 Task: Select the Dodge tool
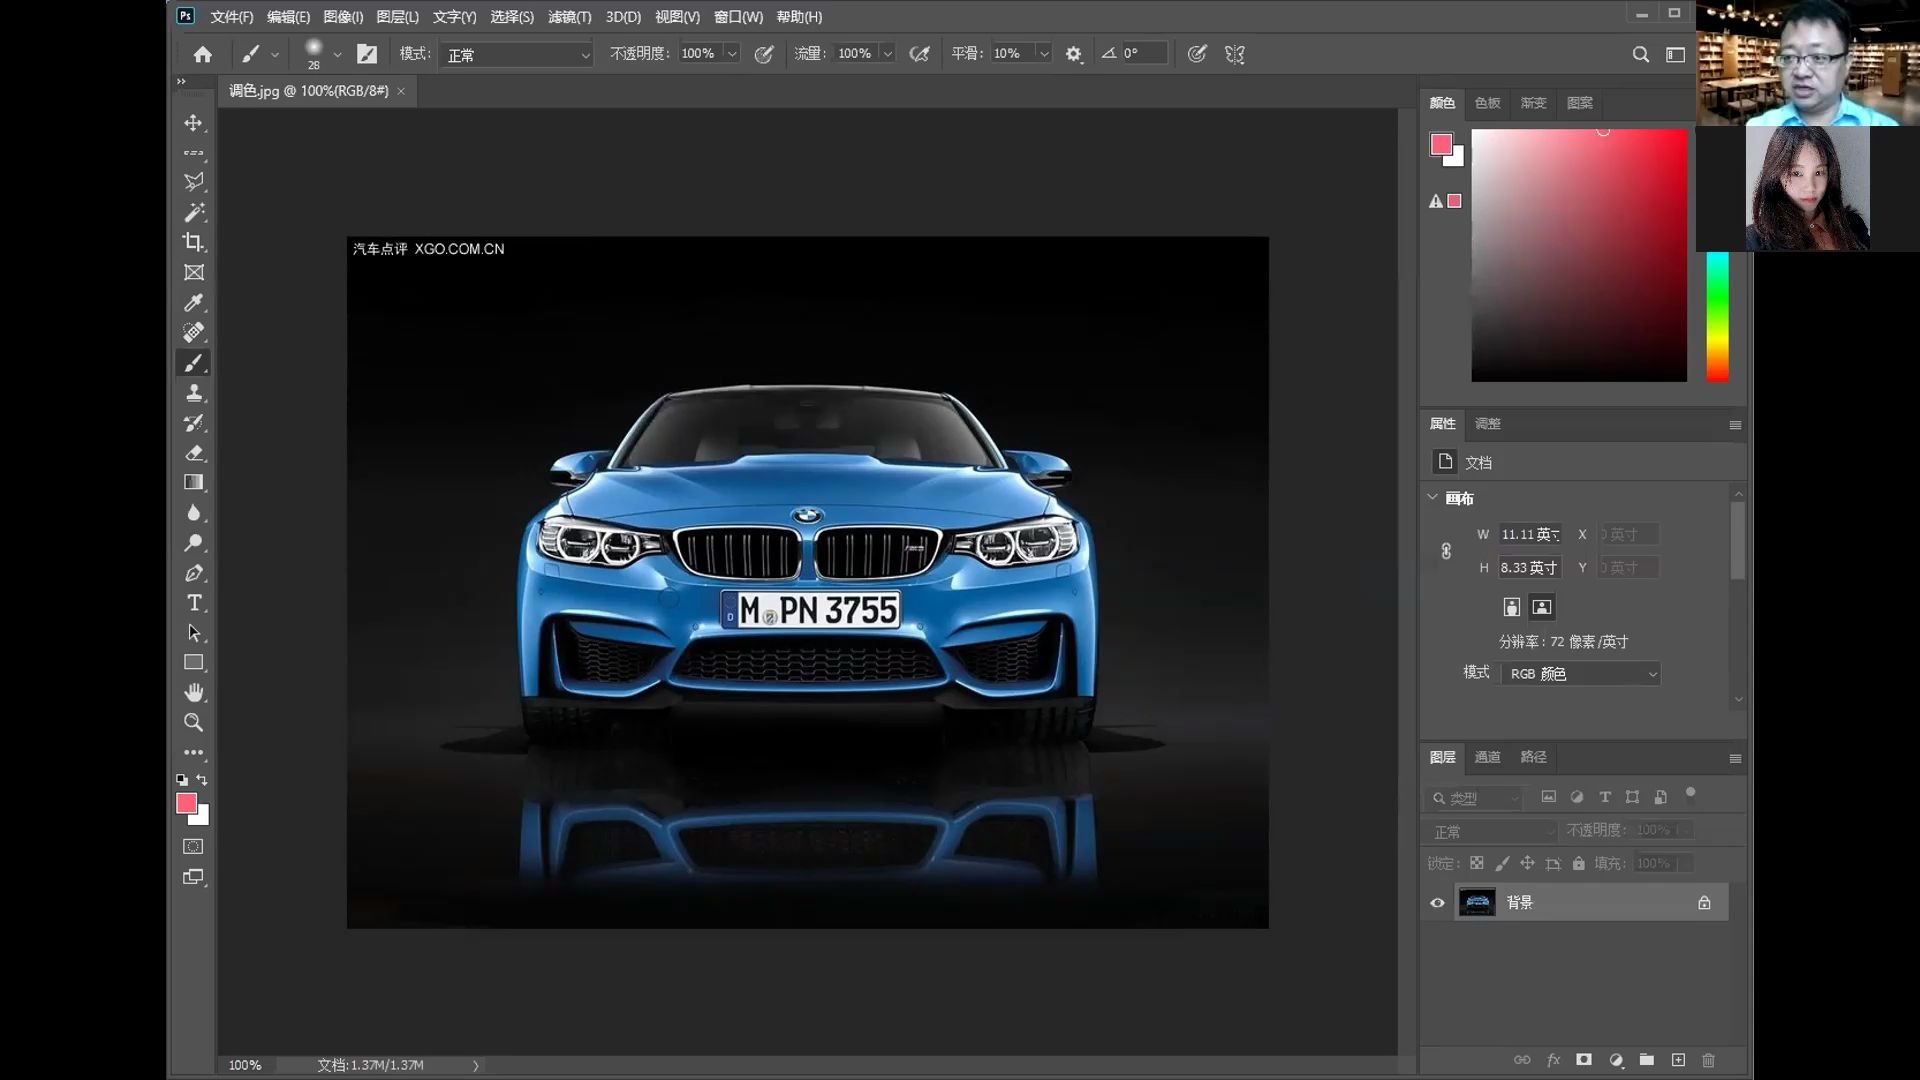193,542
